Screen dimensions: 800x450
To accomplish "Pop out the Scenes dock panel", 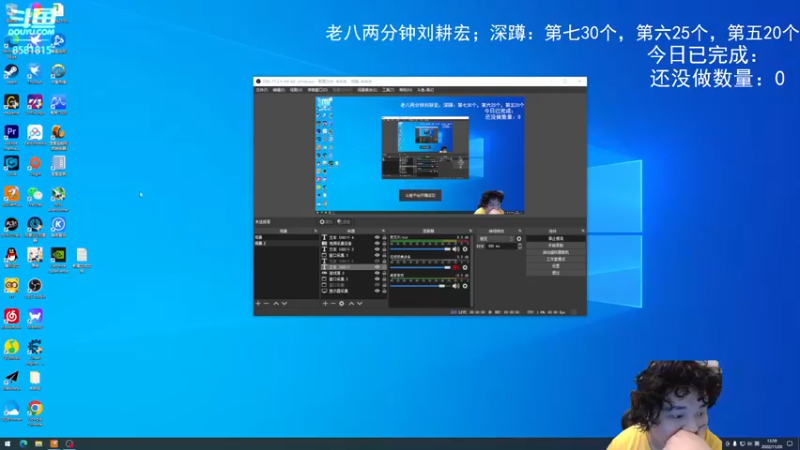I will [x=316, y=231].
